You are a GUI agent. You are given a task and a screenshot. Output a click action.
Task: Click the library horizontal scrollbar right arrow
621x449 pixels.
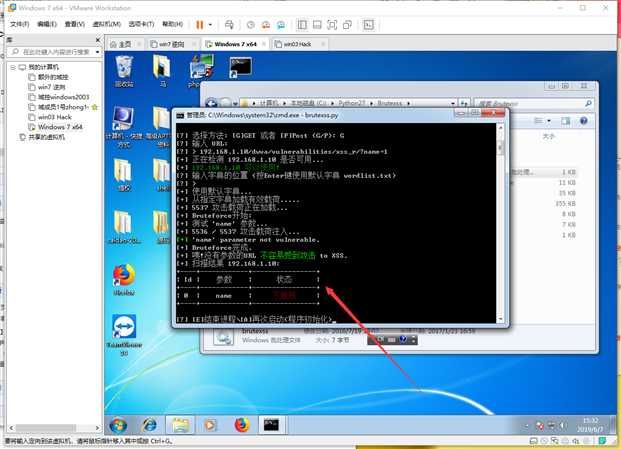click(x=97, y=428)
